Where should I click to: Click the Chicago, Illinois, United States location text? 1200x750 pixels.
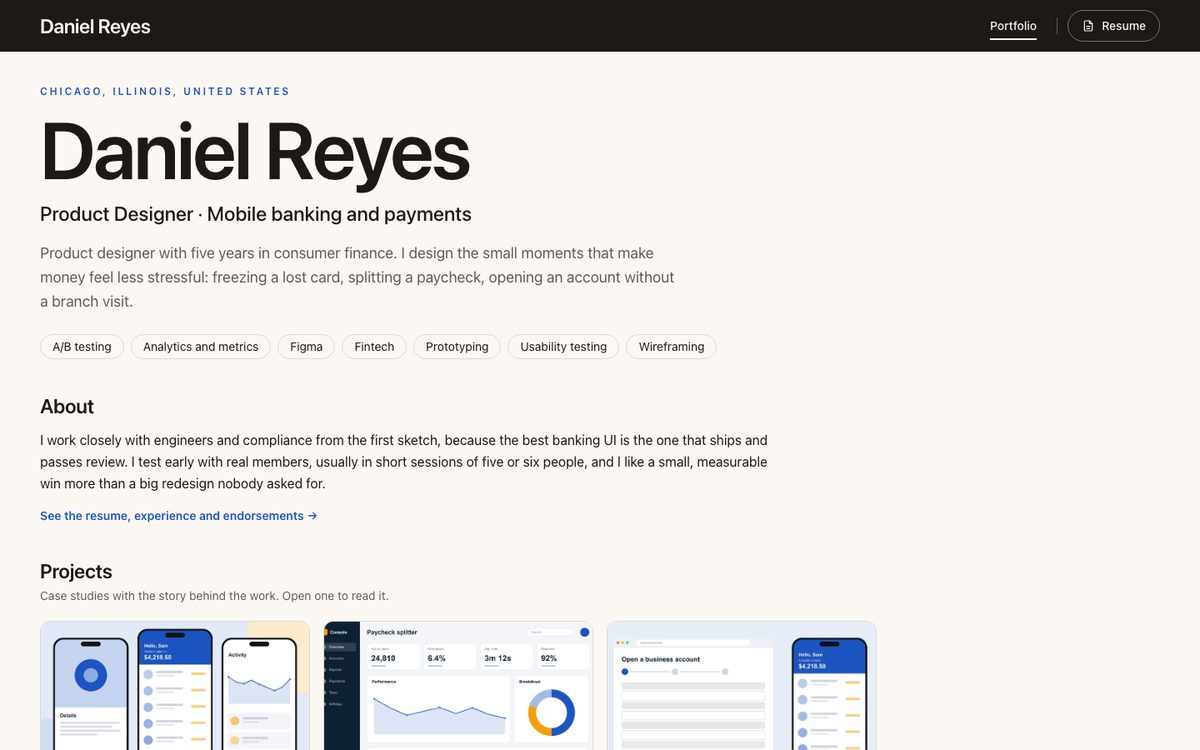click(x=165, y=91)
